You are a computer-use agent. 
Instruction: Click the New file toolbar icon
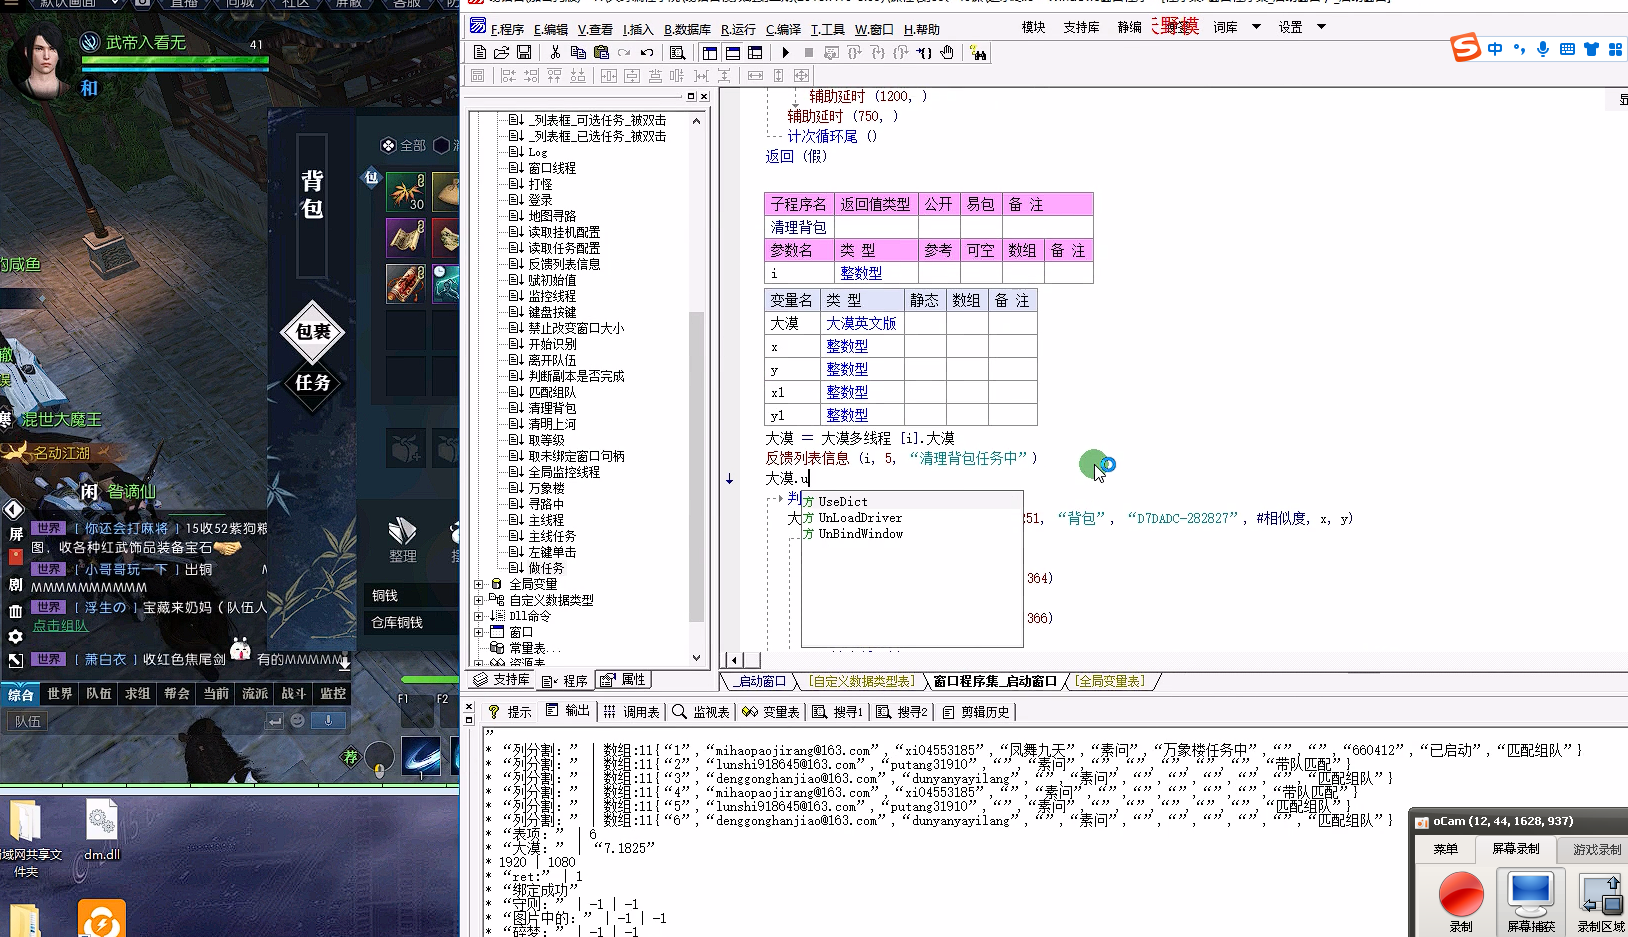pyautogui.click(x=480, y=52)
